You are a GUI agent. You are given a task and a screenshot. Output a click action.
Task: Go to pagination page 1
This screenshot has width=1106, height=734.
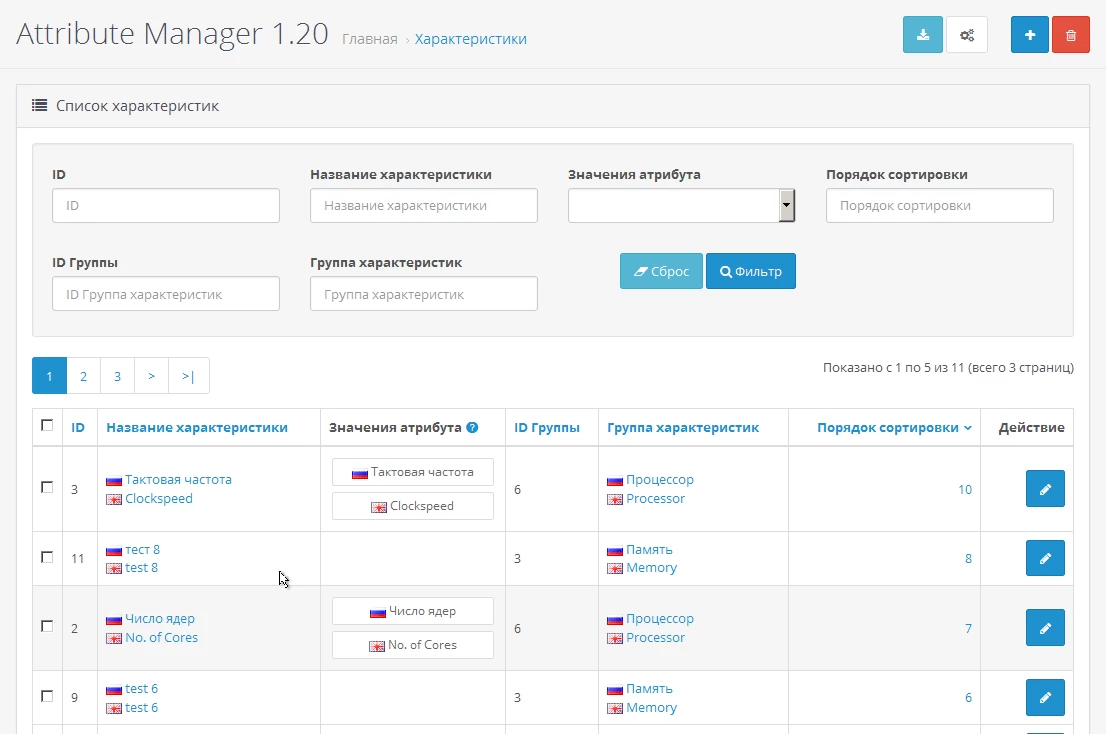[49, 376]
